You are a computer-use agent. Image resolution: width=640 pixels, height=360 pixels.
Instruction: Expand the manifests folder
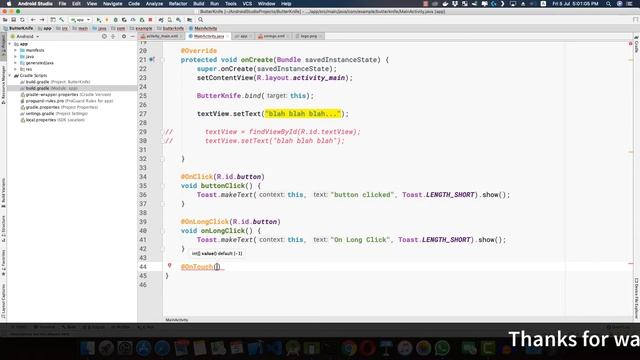pos(16,50)
